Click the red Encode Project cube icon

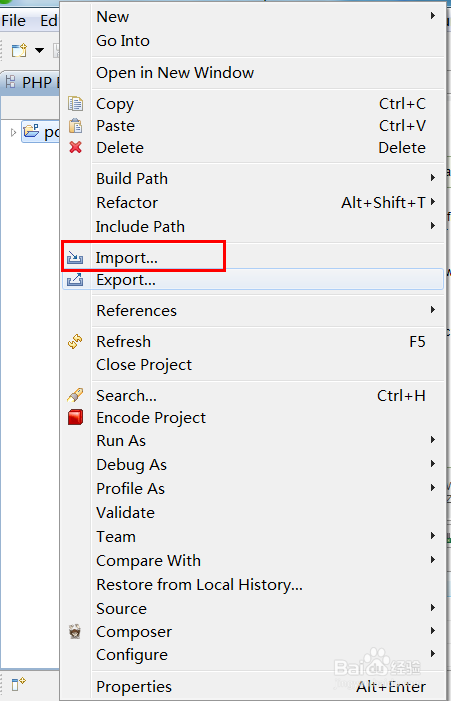(75, 417)
